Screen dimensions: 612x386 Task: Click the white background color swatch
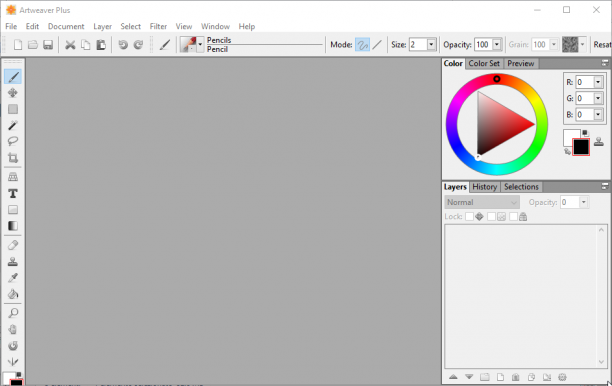(568, 135)
